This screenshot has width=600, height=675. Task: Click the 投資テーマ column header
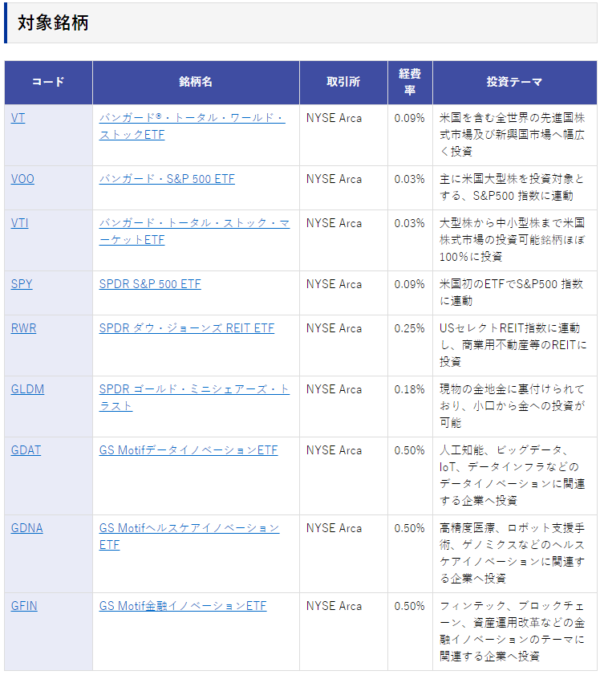[x=514, y=82]
